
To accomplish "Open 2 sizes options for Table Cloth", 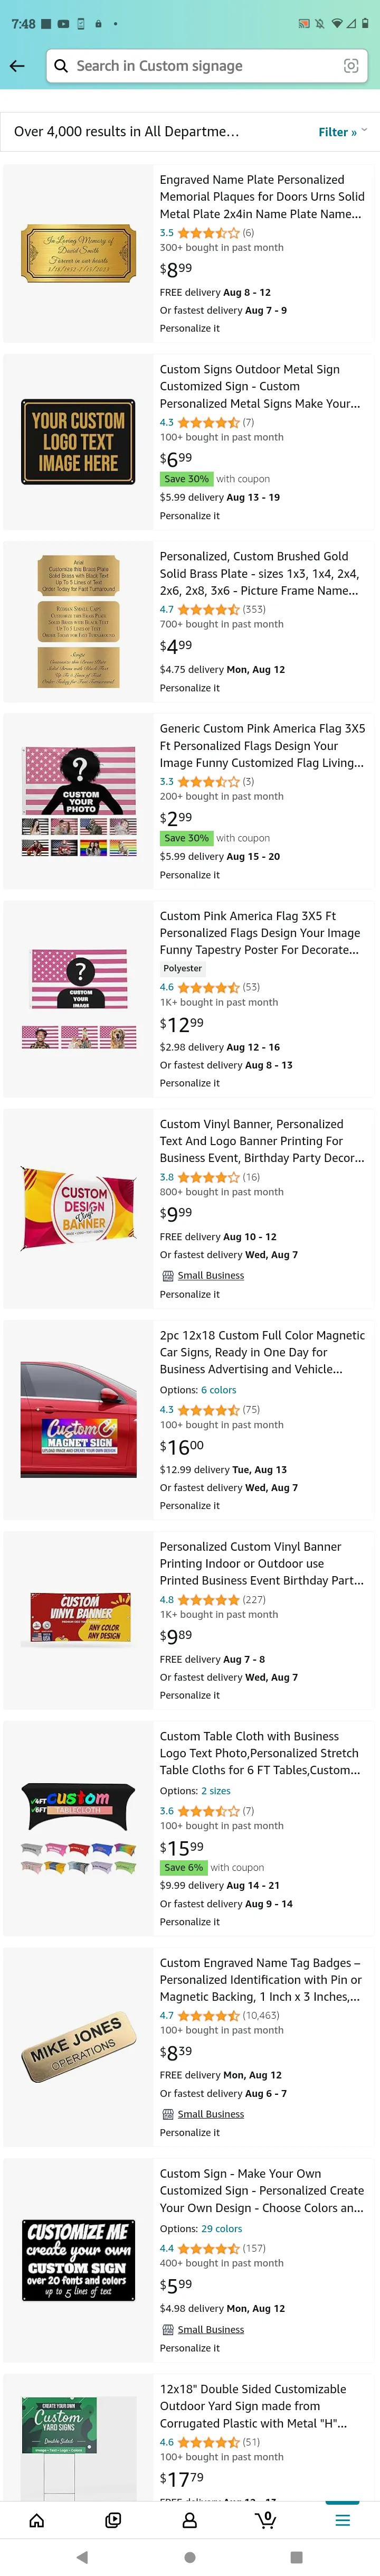I will click(x=215, y=1790).
